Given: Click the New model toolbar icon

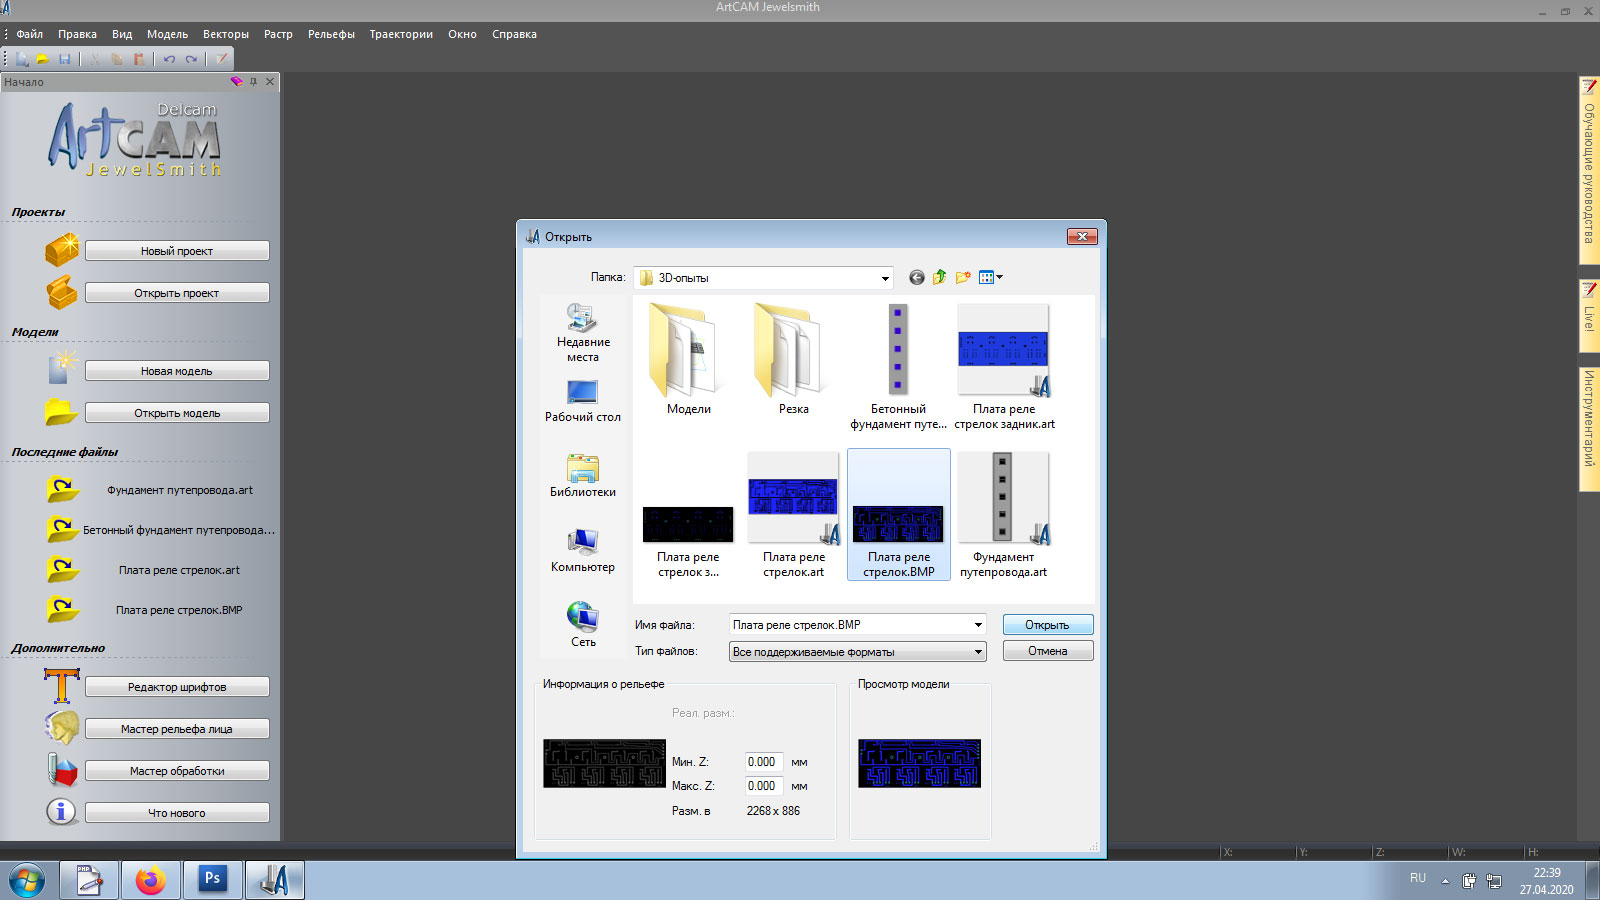Looking at the screenshot, I should pyautogui.click(x=22, y=59).
